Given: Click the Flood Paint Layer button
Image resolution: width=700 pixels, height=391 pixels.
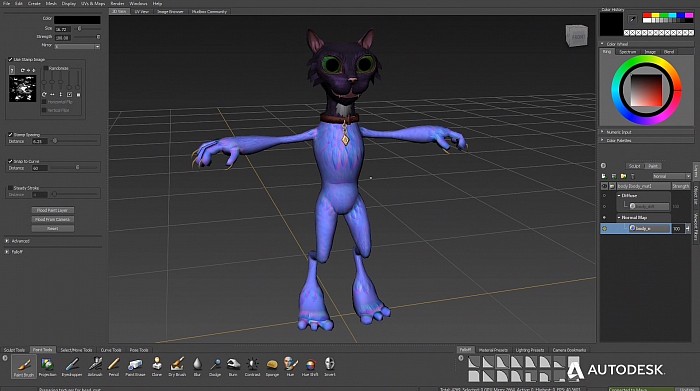Looking at the screenshot, I should (x=53, y=210).
